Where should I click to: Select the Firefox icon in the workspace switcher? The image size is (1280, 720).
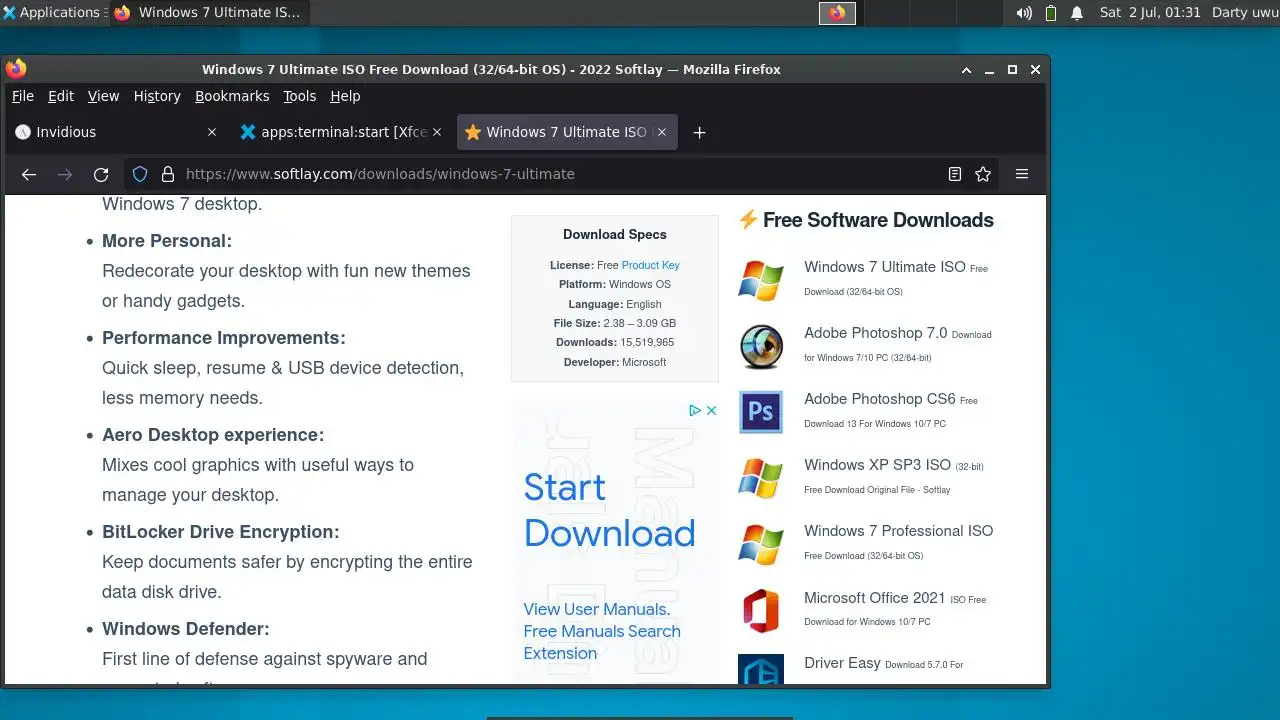[837, 13]
